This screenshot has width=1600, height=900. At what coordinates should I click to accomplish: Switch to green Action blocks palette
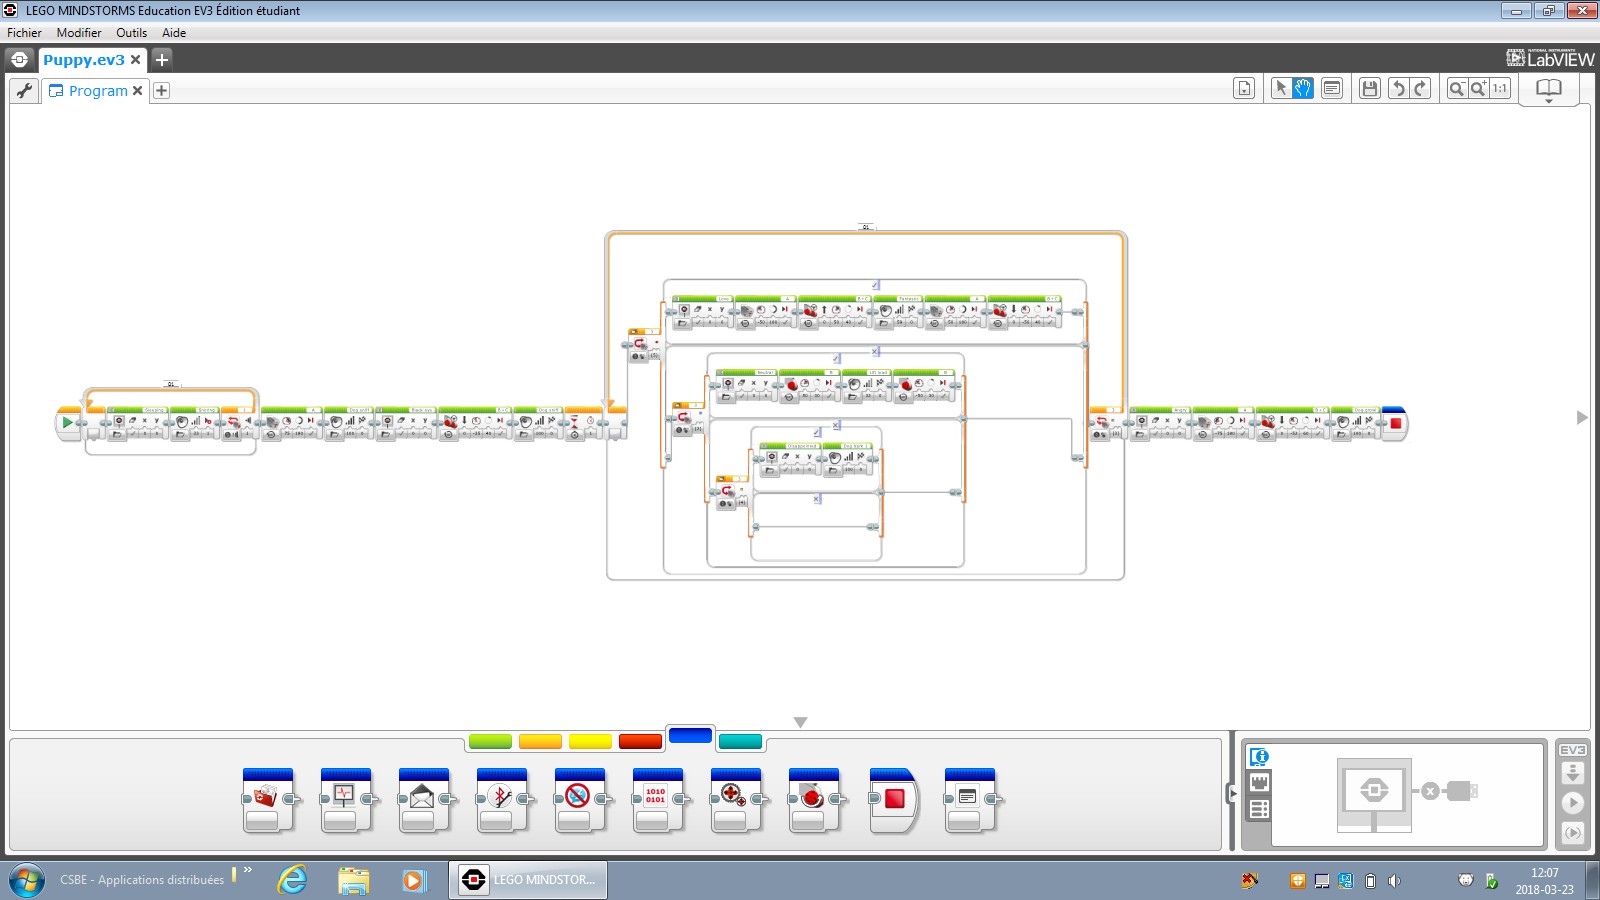coord(490,741)
